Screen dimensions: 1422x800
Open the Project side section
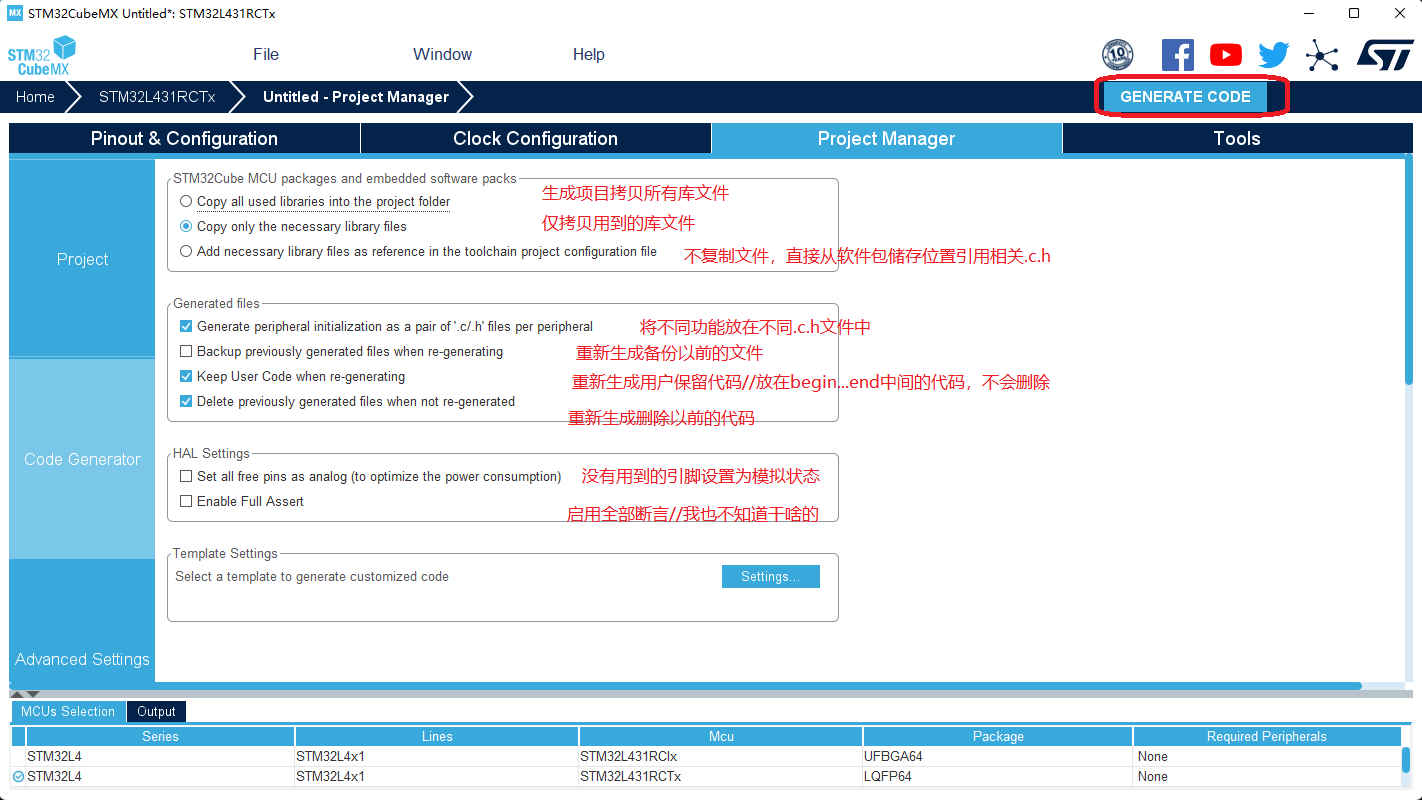point(82,258)
